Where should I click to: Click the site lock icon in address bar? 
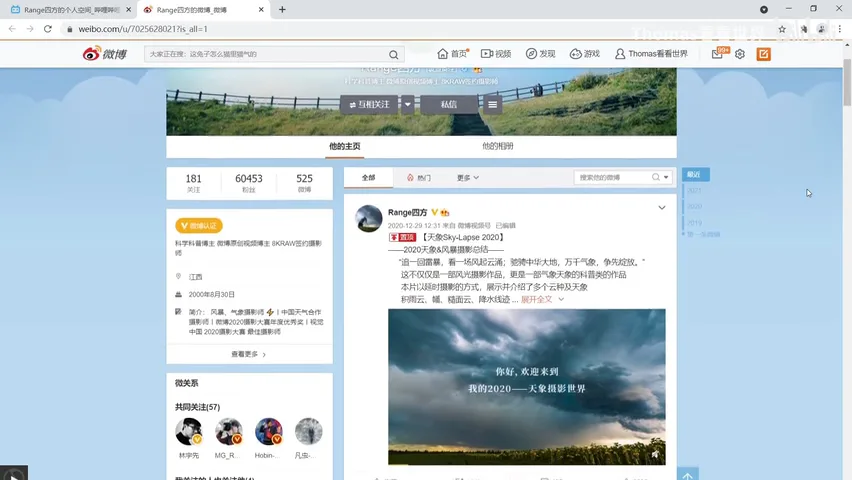[70, 29]
